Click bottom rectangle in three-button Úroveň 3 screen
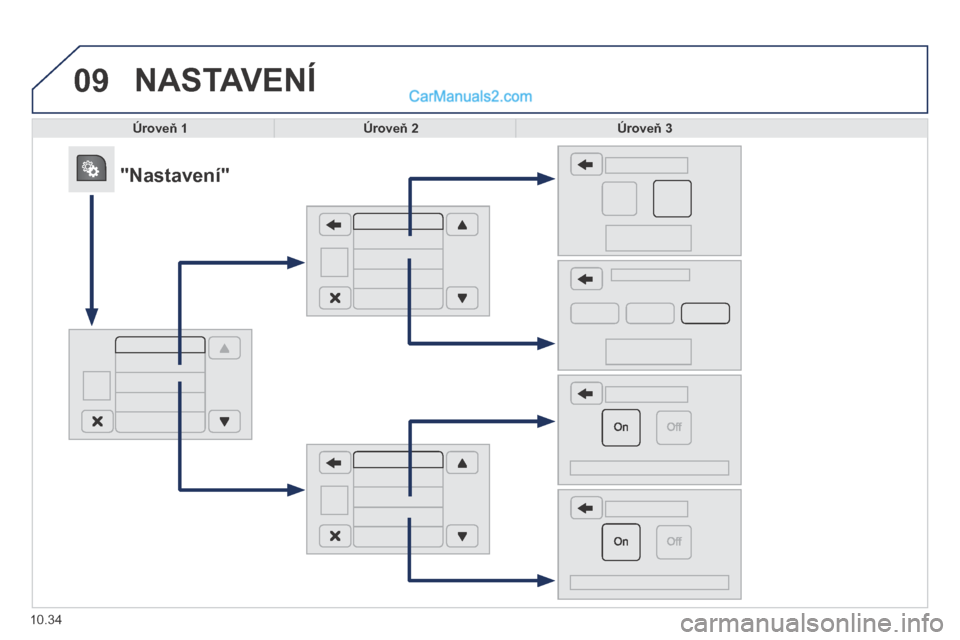The height and width of the screenshot is (640, 960). (648, 352)
